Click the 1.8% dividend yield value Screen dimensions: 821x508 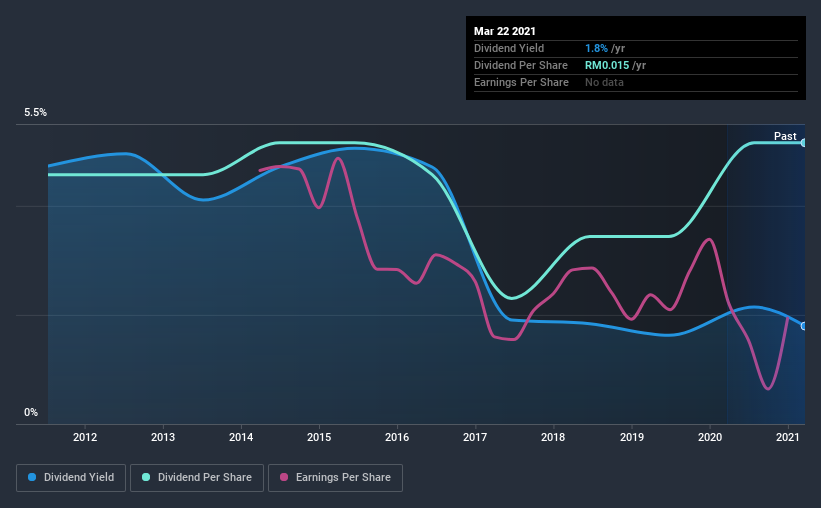coord(596,48)
